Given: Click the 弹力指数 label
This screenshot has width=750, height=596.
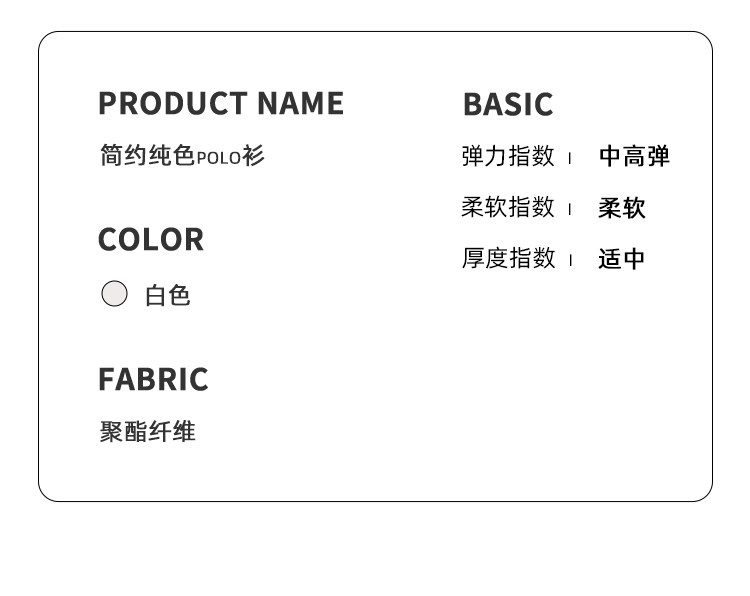Looking at the screenshot, I should (508, 156).
